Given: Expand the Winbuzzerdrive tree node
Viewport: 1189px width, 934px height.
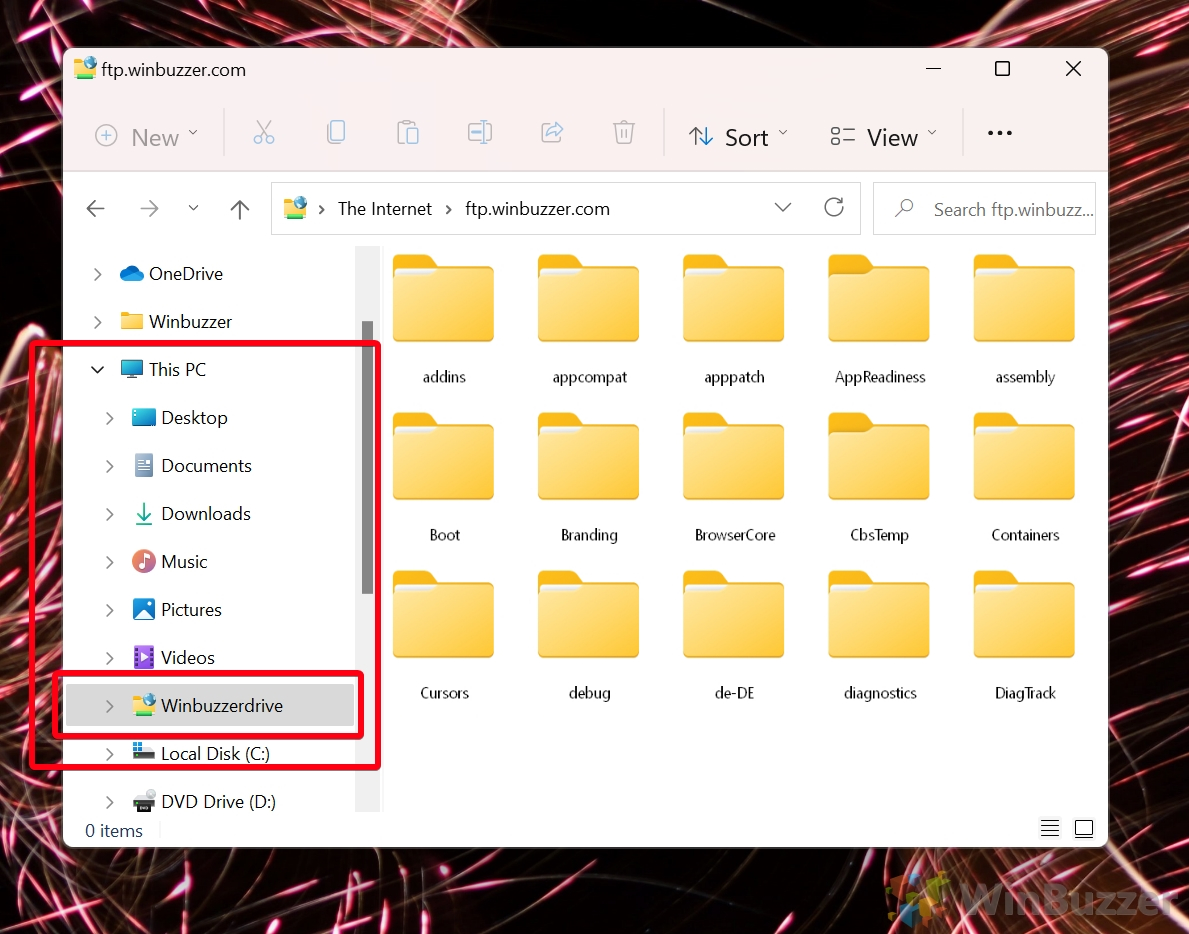Looking at the screenshot, I should click(x=110, y=705).
